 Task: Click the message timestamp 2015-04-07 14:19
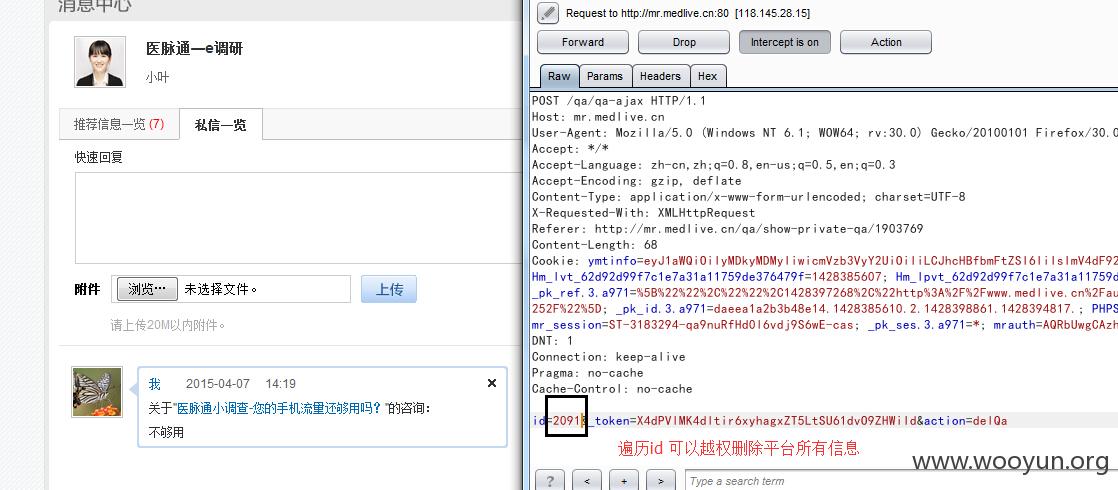click(x=241, y=384)
